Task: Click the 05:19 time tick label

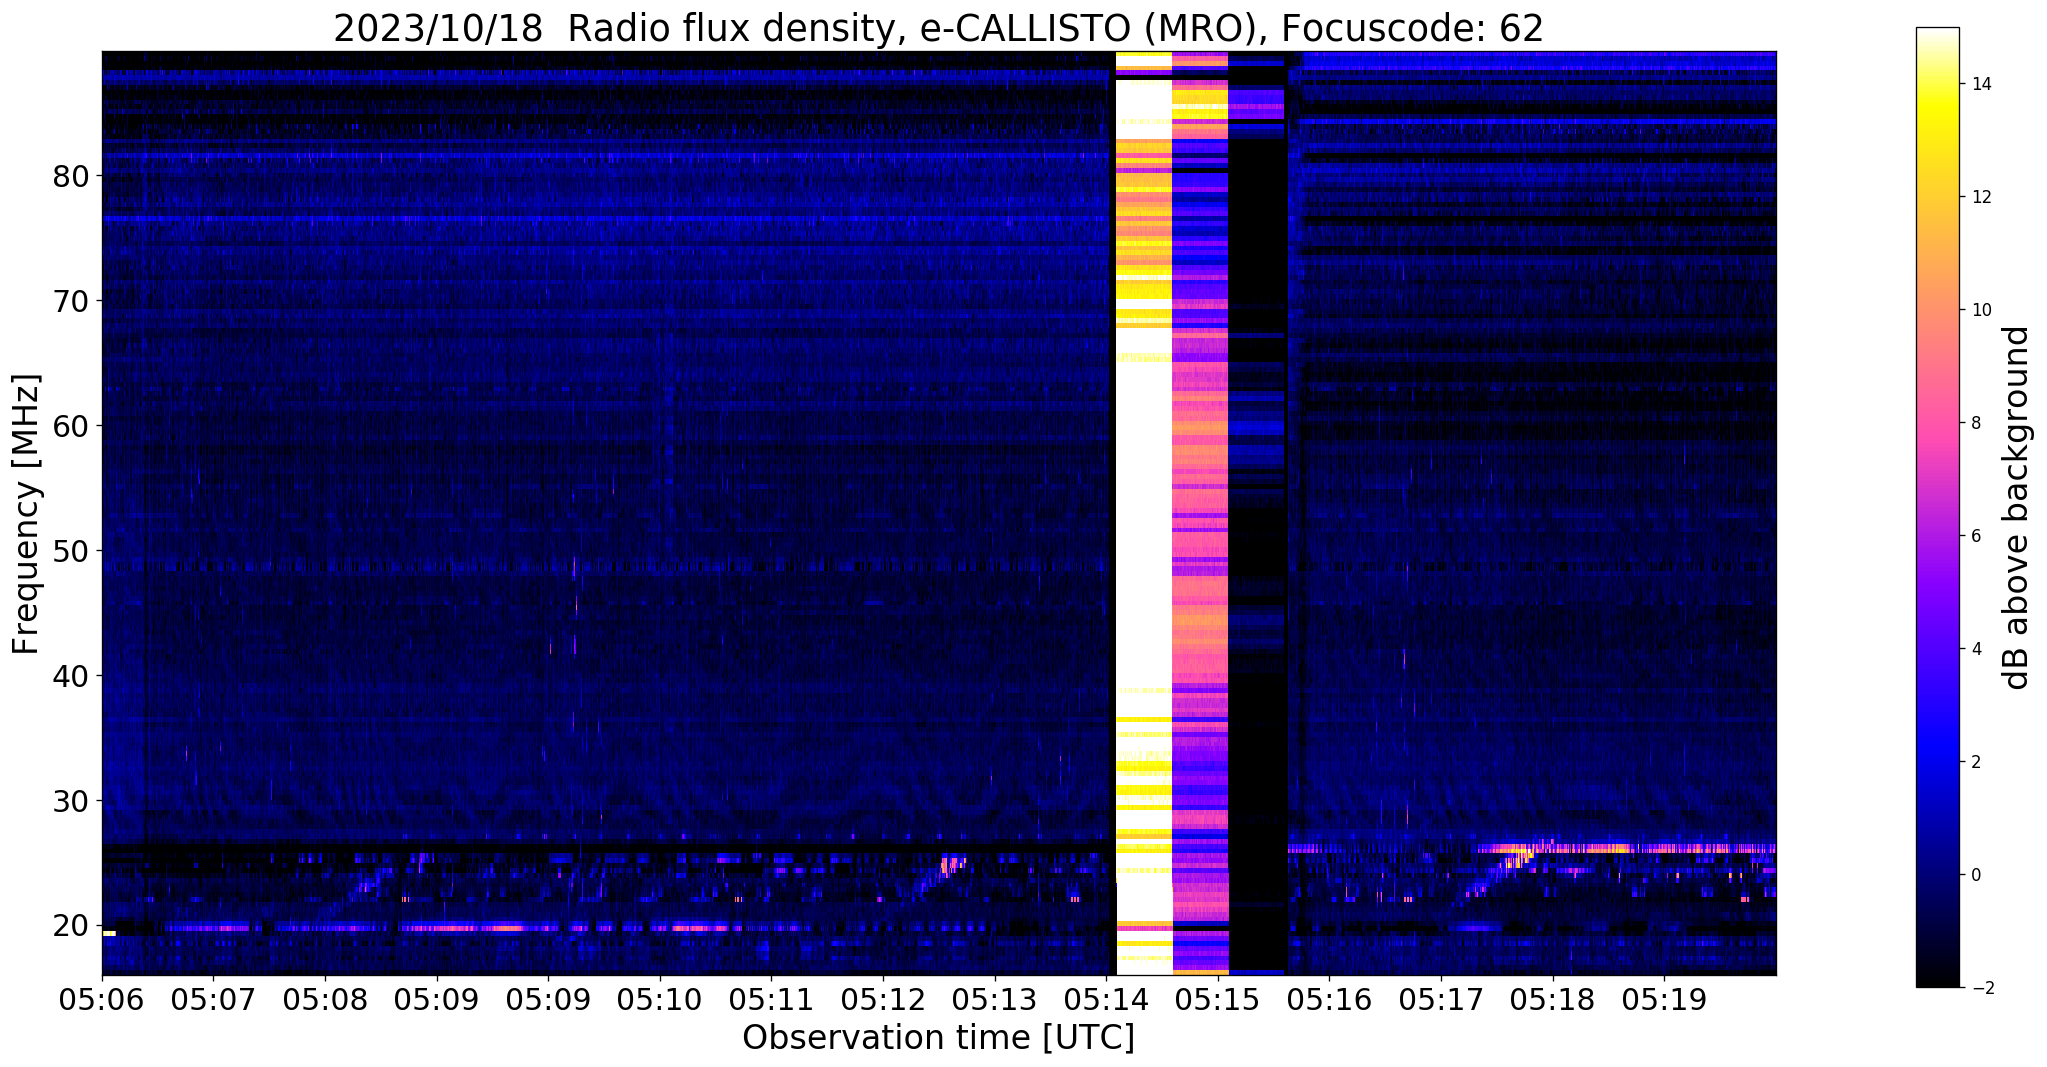Action: pyautogui.click(x=1664, y=998)
